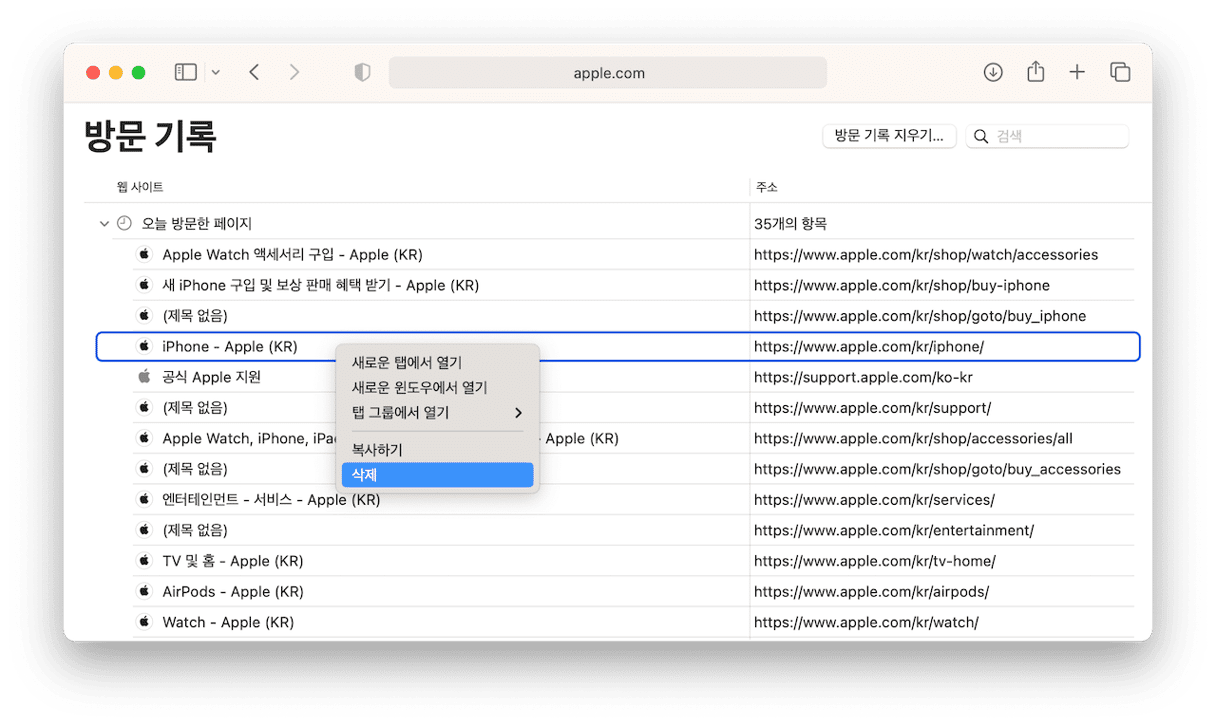Viewport: 1216px width, 725px height.
Task: Click the shop/accessories/all URL
Action: pos(915,438)
